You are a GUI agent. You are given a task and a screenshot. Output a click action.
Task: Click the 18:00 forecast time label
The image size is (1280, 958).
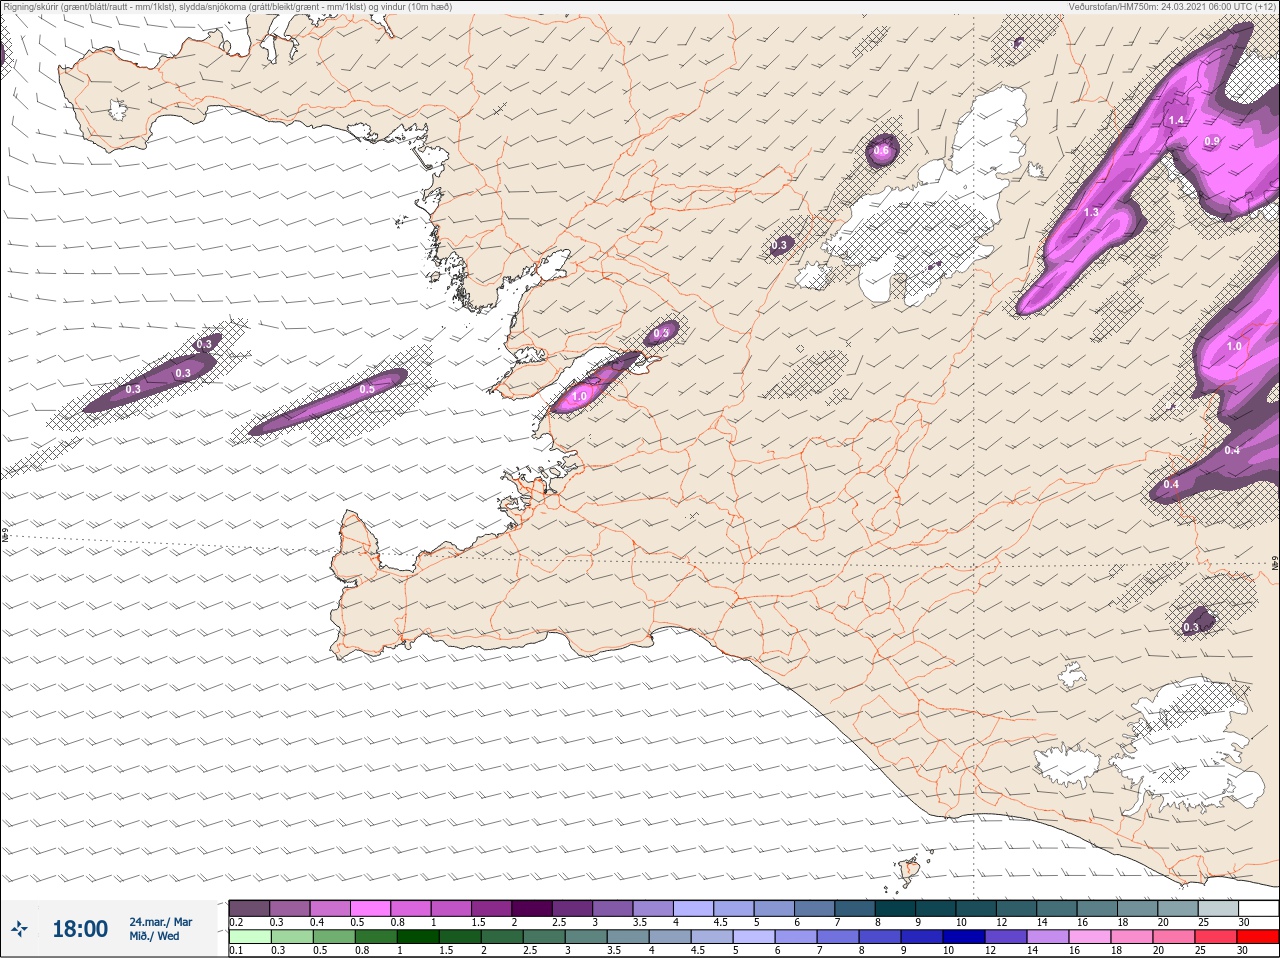pyautogui.click(x=80, y=929)
